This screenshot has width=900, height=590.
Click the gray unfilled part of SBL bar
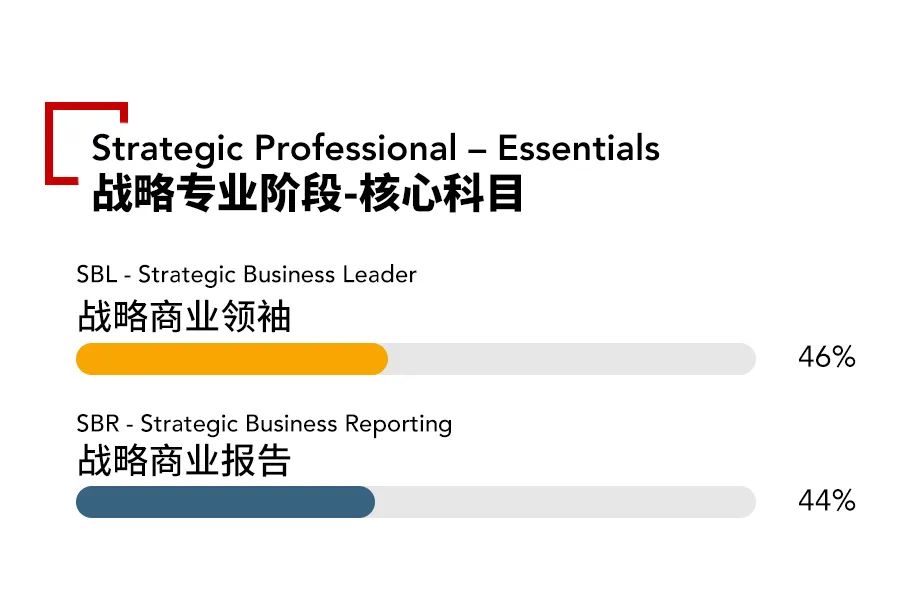coord(570,359)
